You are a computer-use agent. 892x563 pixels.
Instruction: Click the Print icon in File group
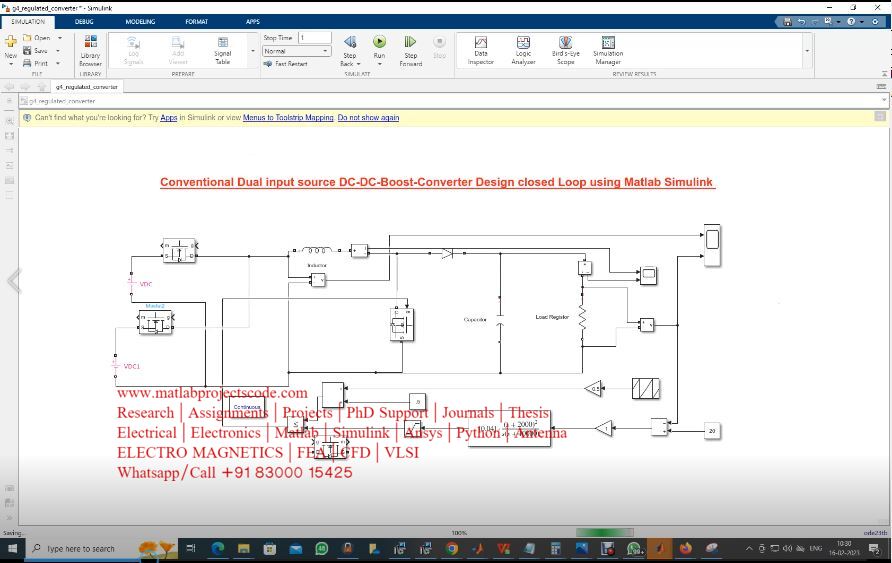point(27,63)
